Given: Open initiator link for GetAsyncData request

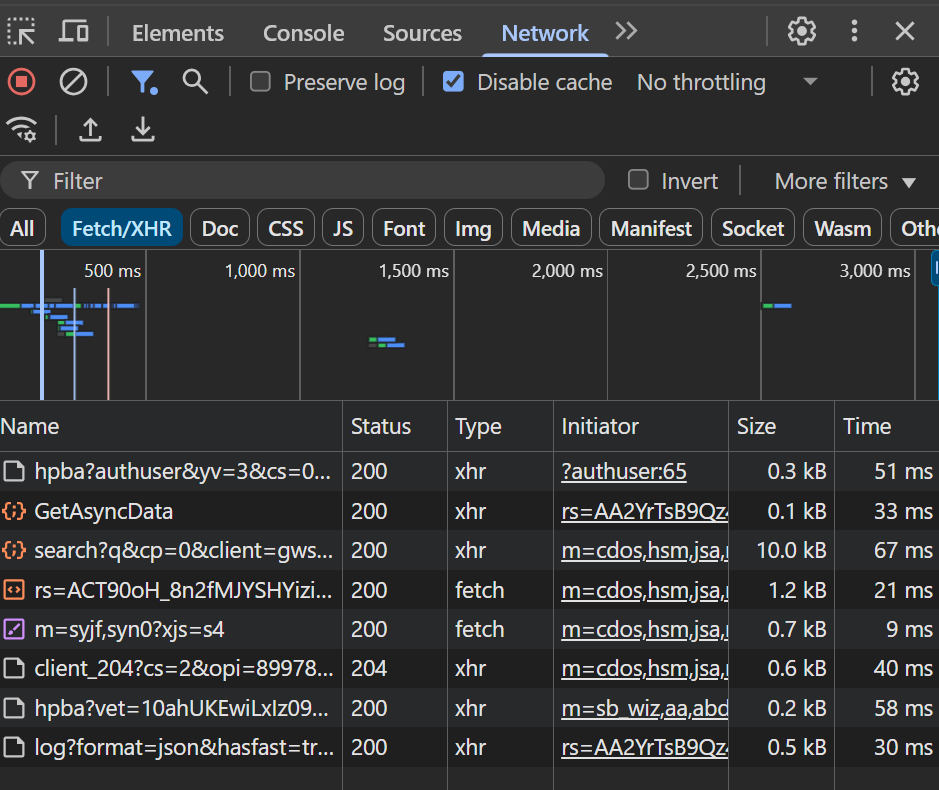Looking at the screenshot, I should point(644,511).
